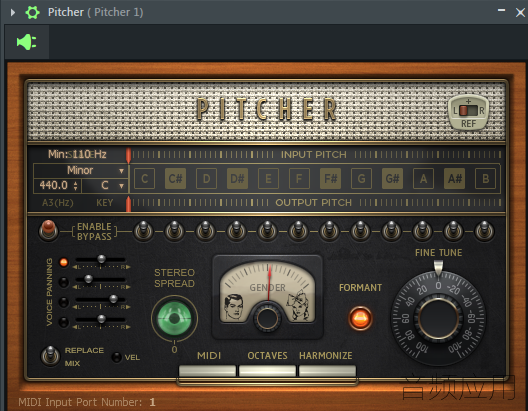The width and height of the screenshot is (528, 411).
Task: Open the C key dropdown
Action: [105, 185]
